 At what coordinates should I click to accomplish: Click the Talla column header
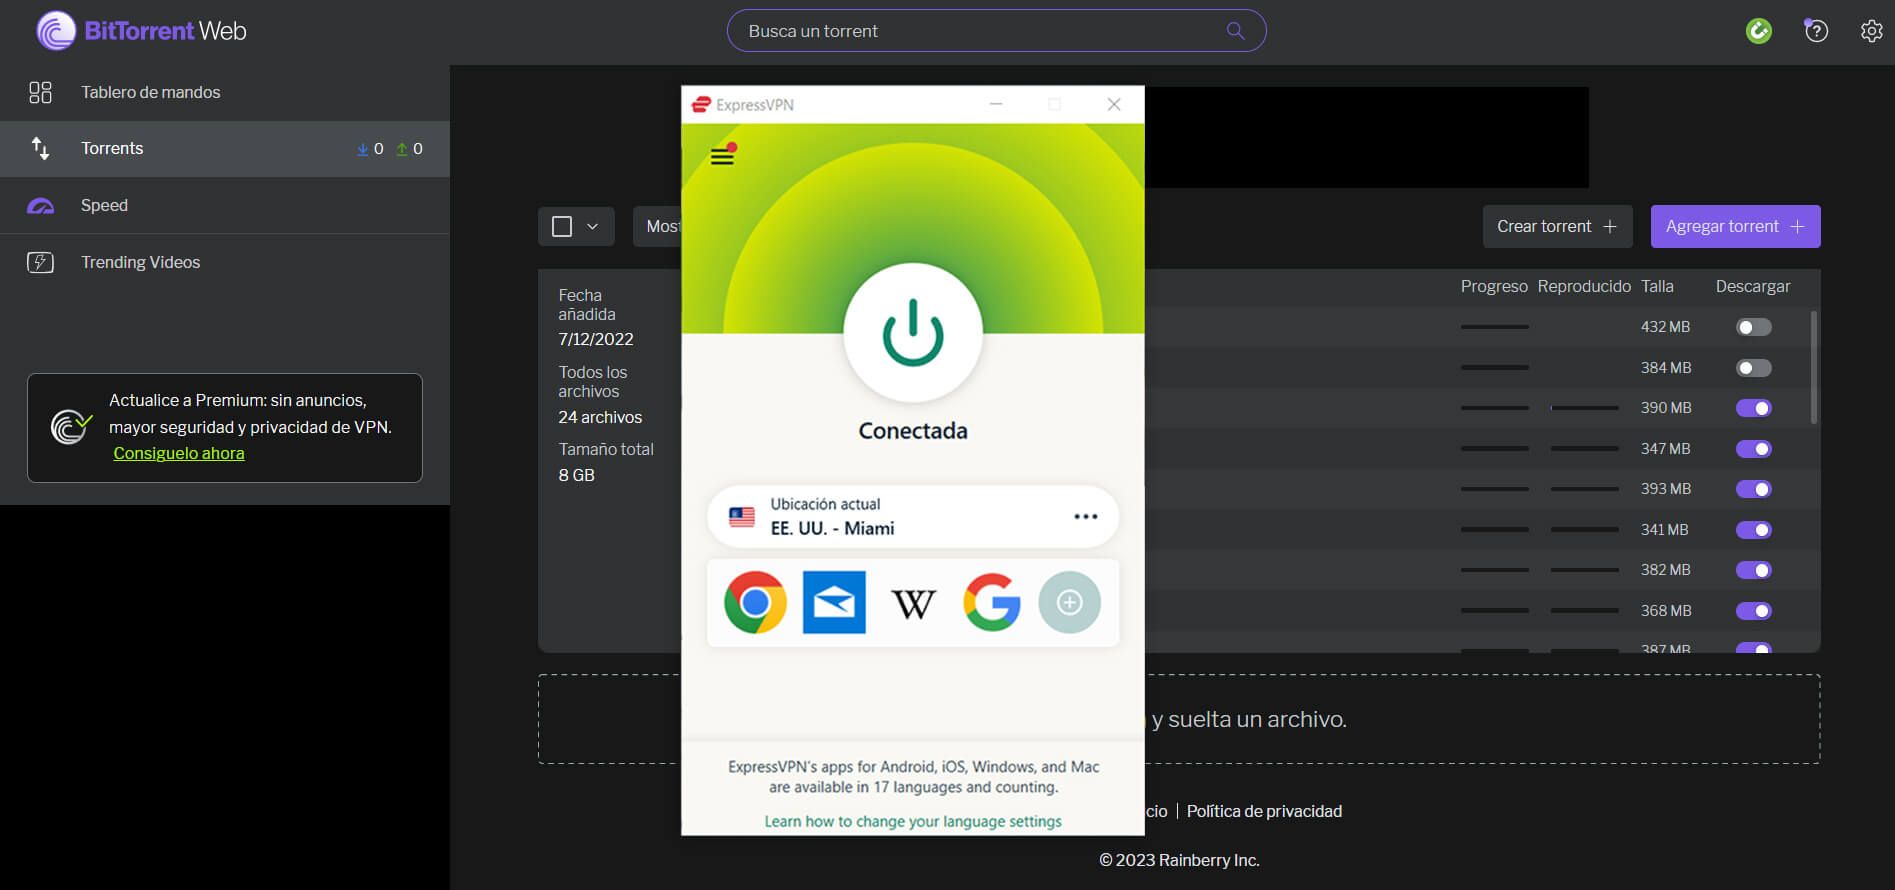(x=1657, y=286)
